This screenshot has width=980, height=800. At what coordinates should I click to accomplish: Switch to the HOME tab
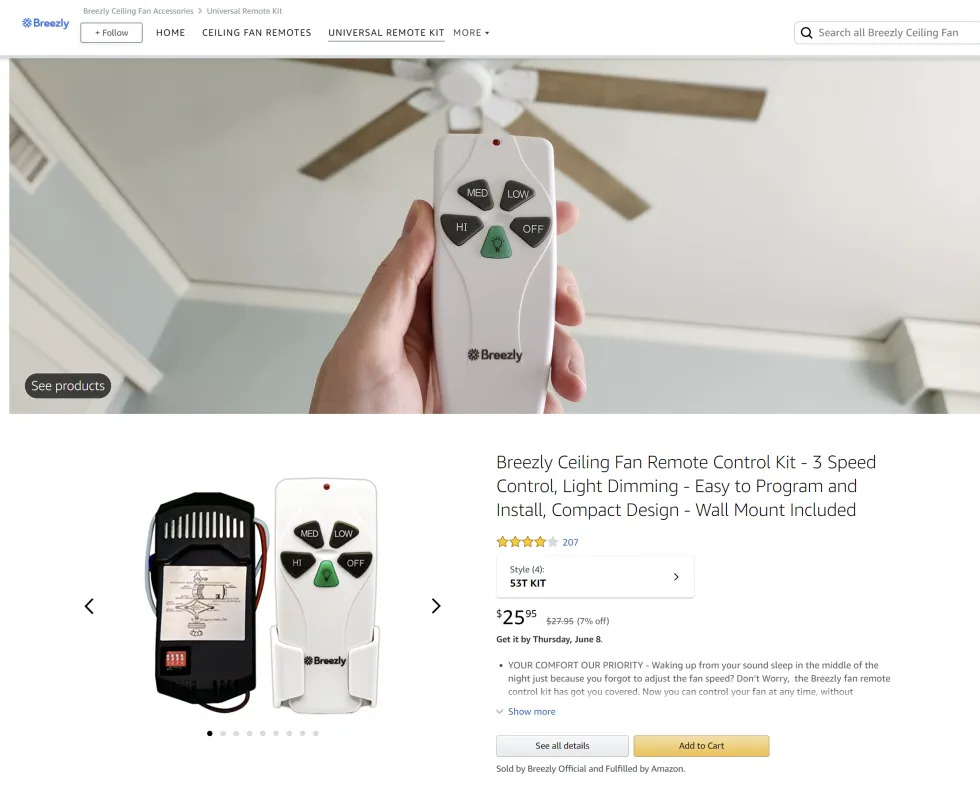tap(170, 32)
